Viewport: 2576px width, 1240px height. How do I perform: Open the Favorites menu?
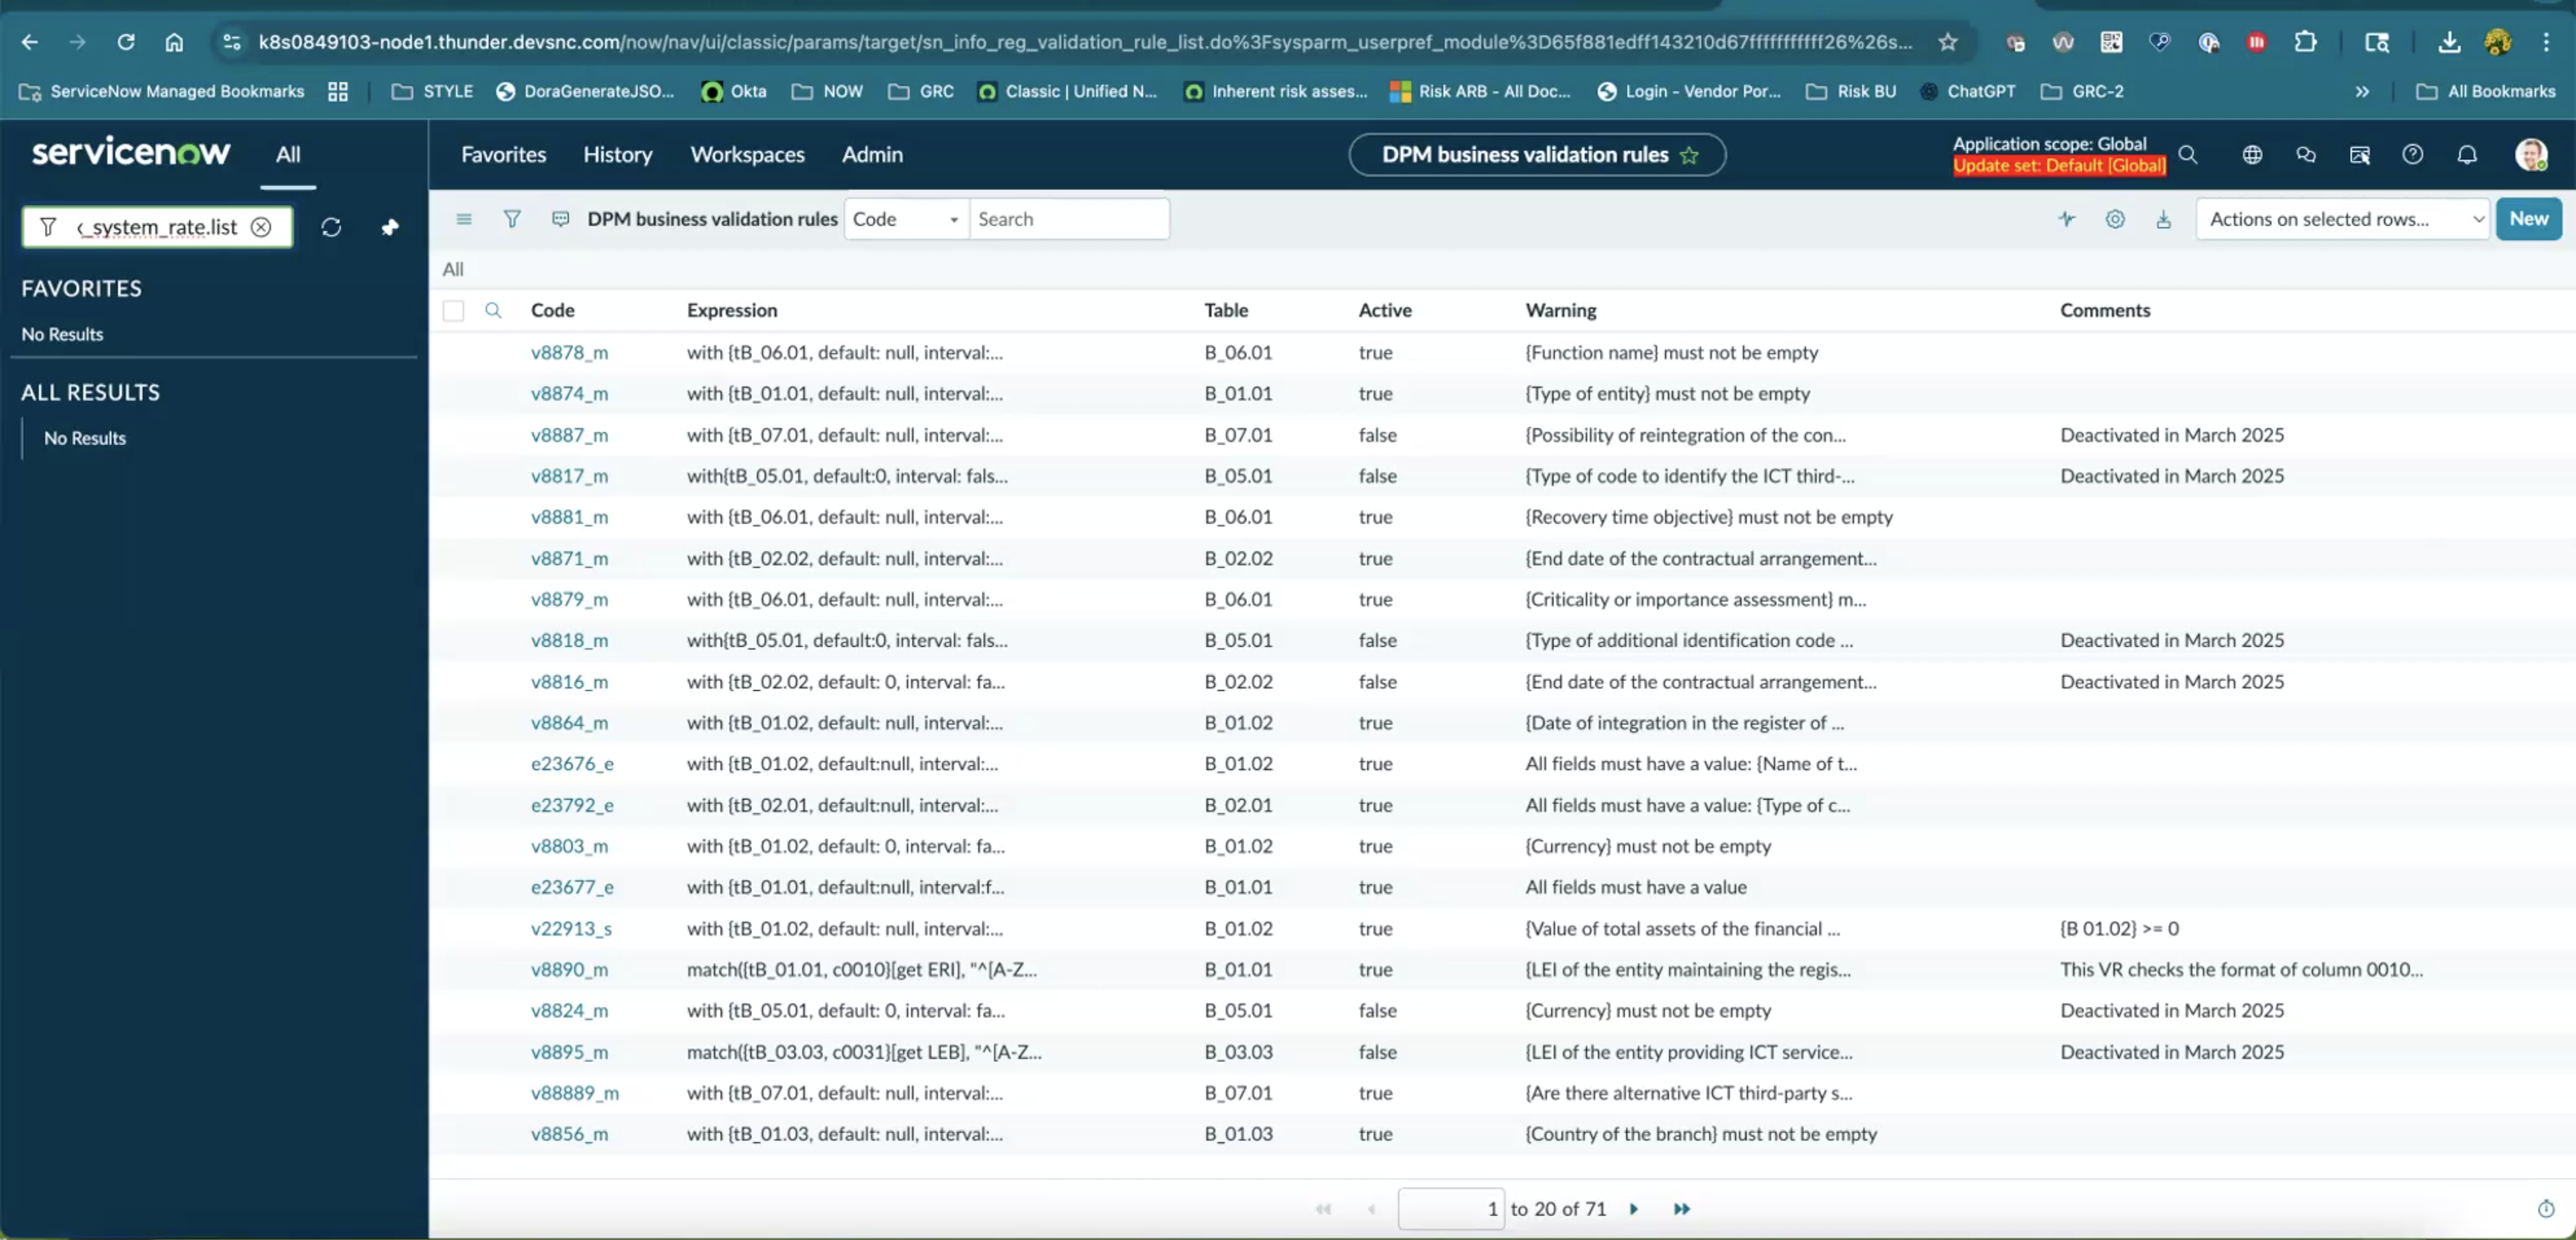tap(504, 155)
